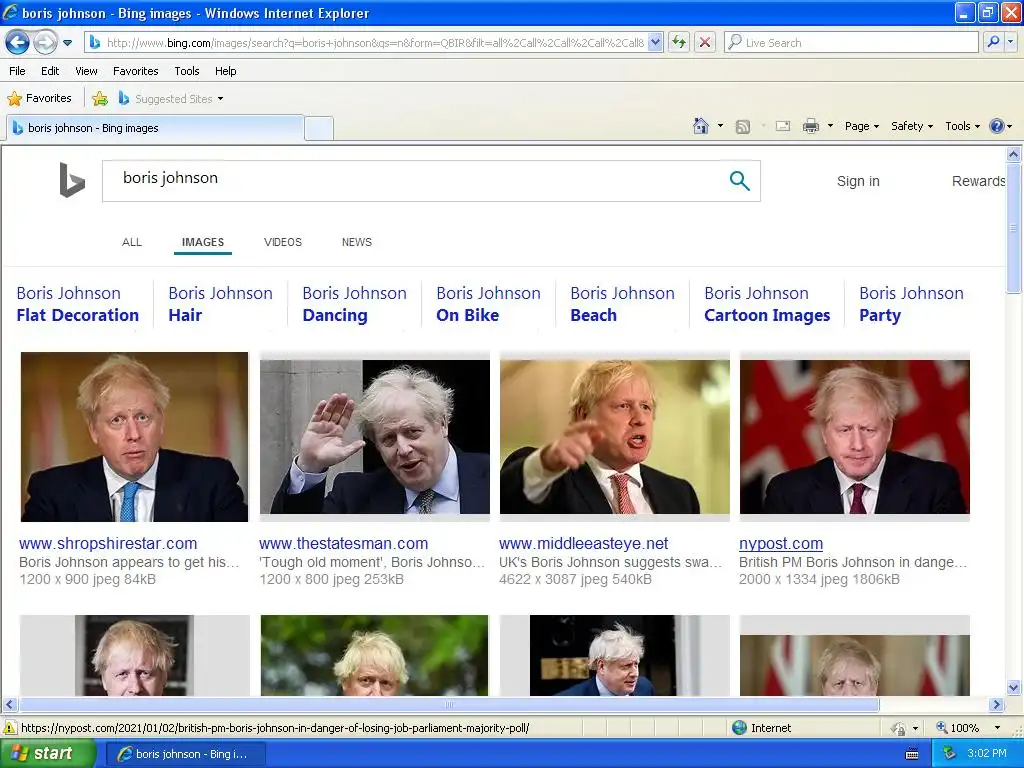Click the Favorites star button
1024x768 pixels.
(39, 99)
